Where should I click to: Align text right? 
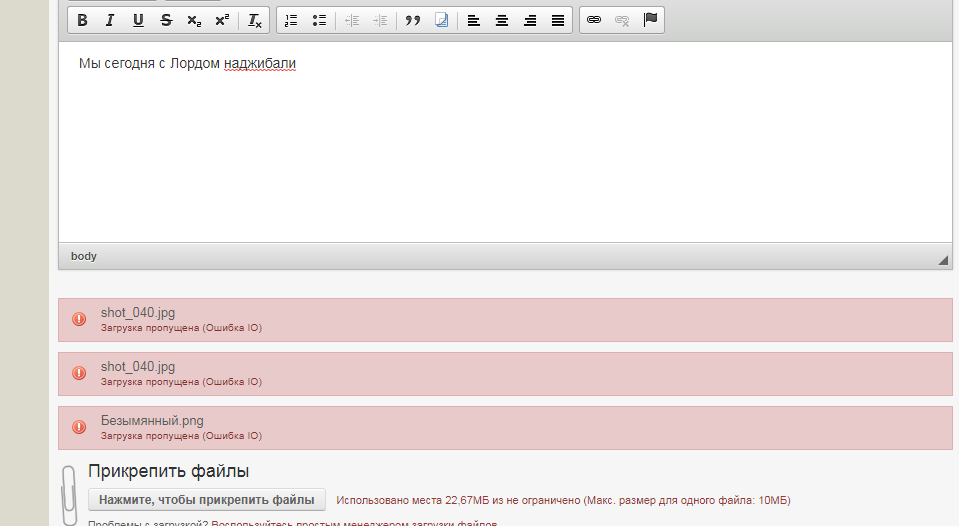[x=530, y=20]
